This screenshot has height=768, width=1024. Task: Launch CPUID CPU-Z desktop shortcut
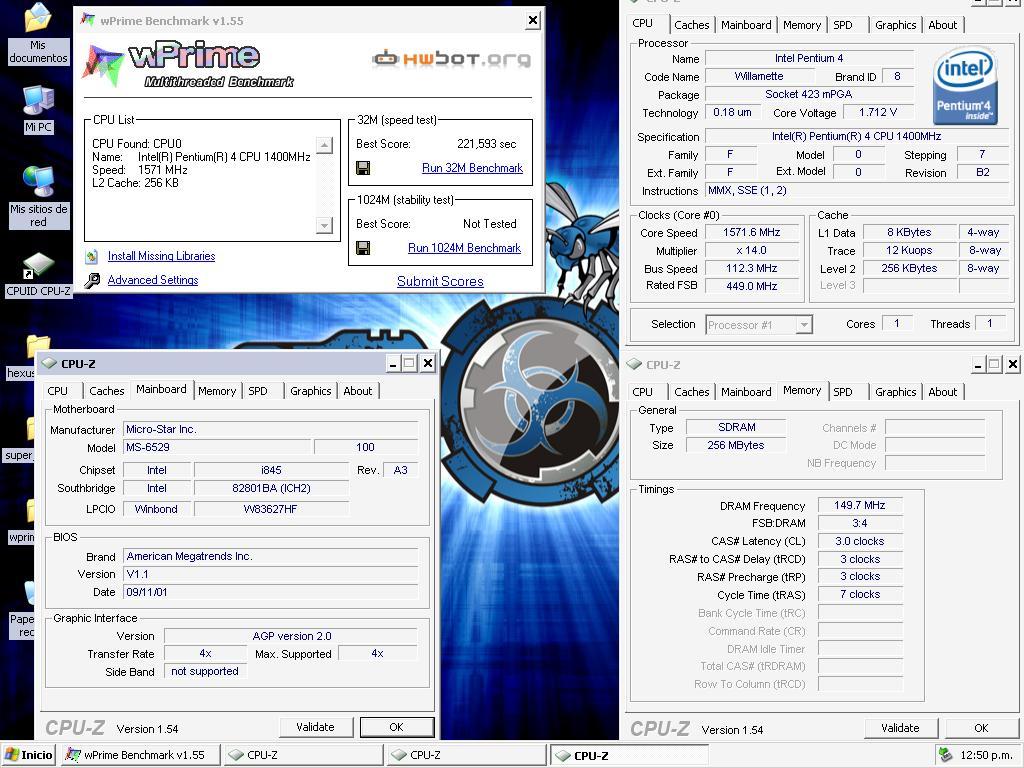tap(39, 274)
